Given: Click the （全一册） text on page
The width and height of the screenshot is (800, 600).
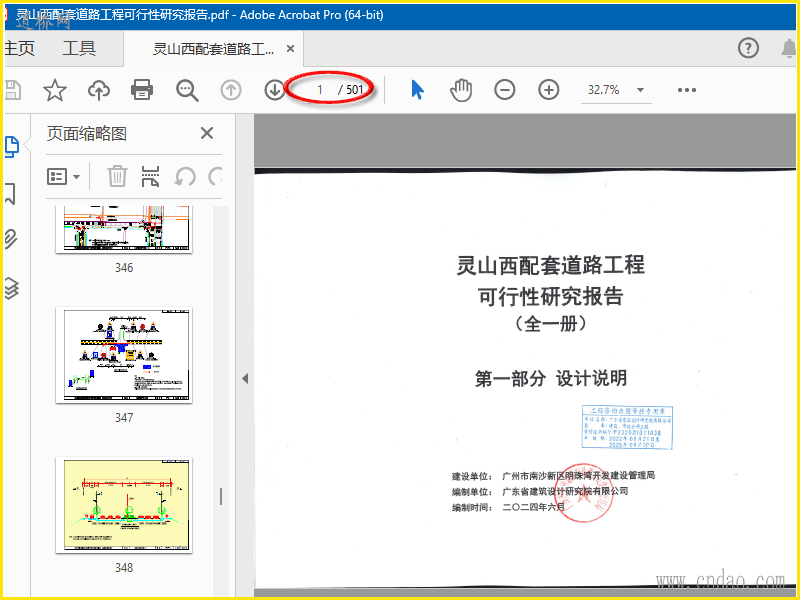Looking at the screenshot, I should tap(551, 323).
